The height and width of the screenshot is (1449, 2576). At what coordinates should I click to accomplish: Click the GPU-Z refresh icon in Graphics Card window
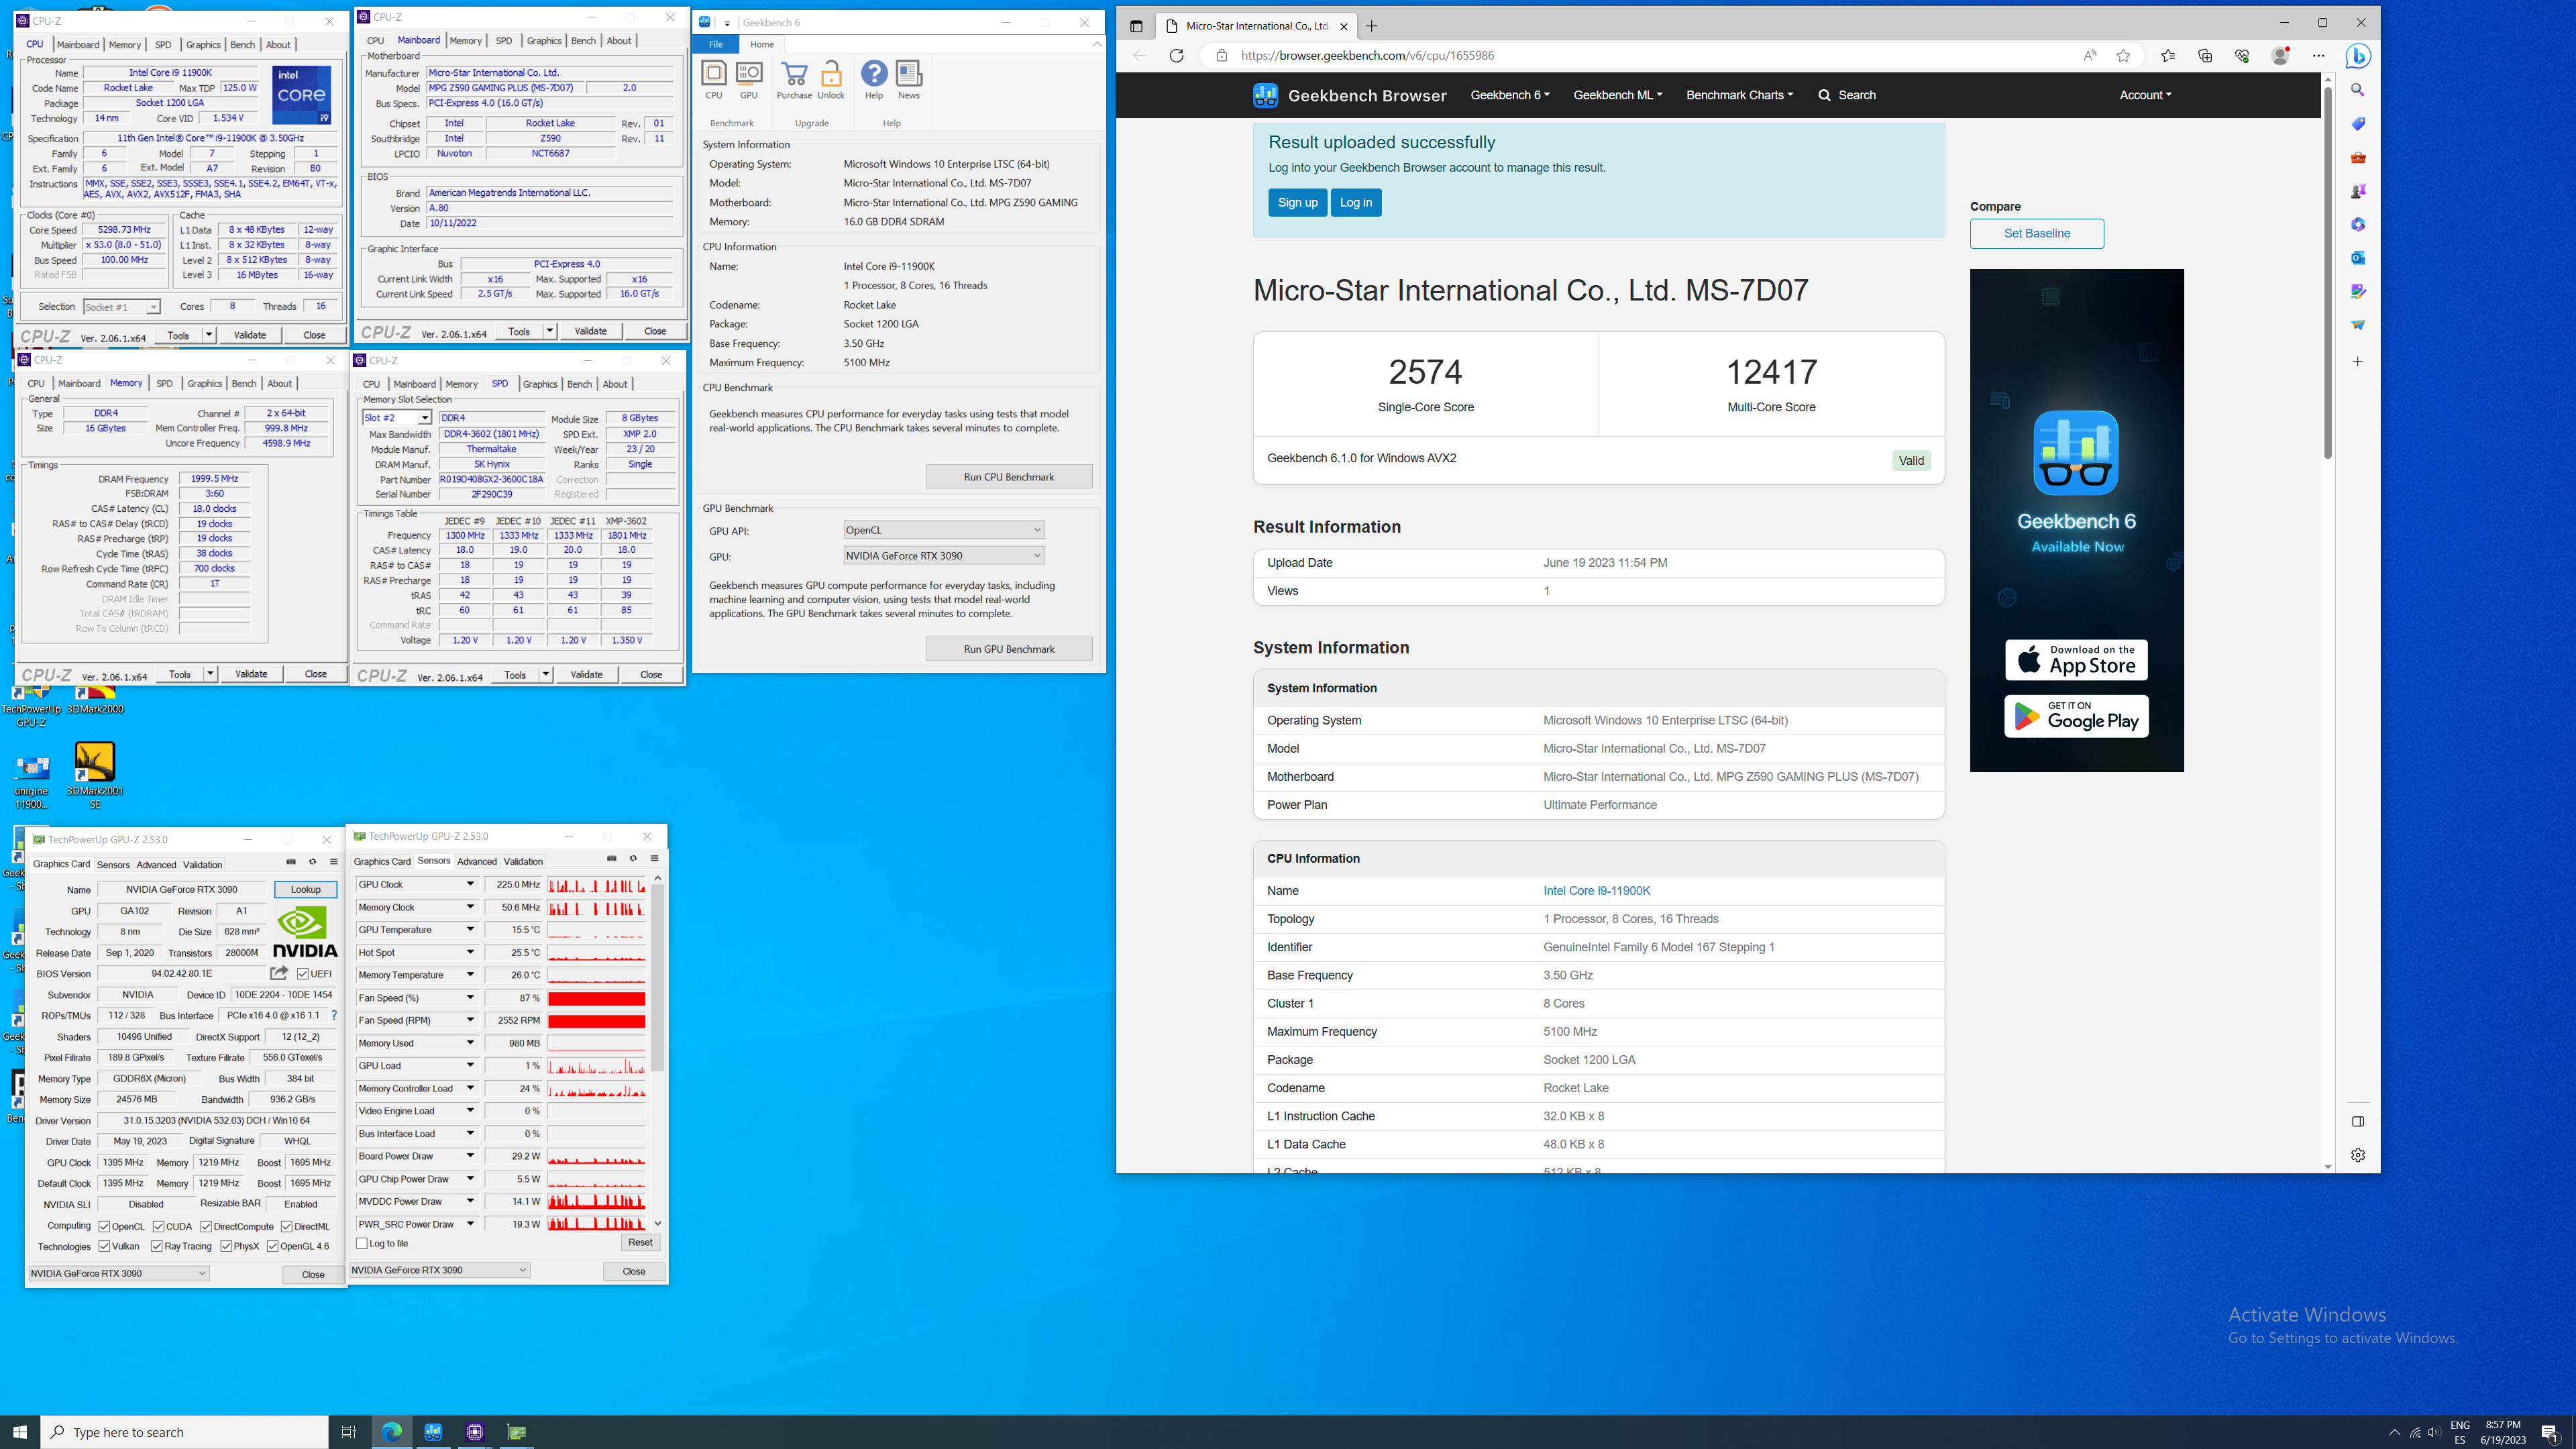click(x=312, y=862)
